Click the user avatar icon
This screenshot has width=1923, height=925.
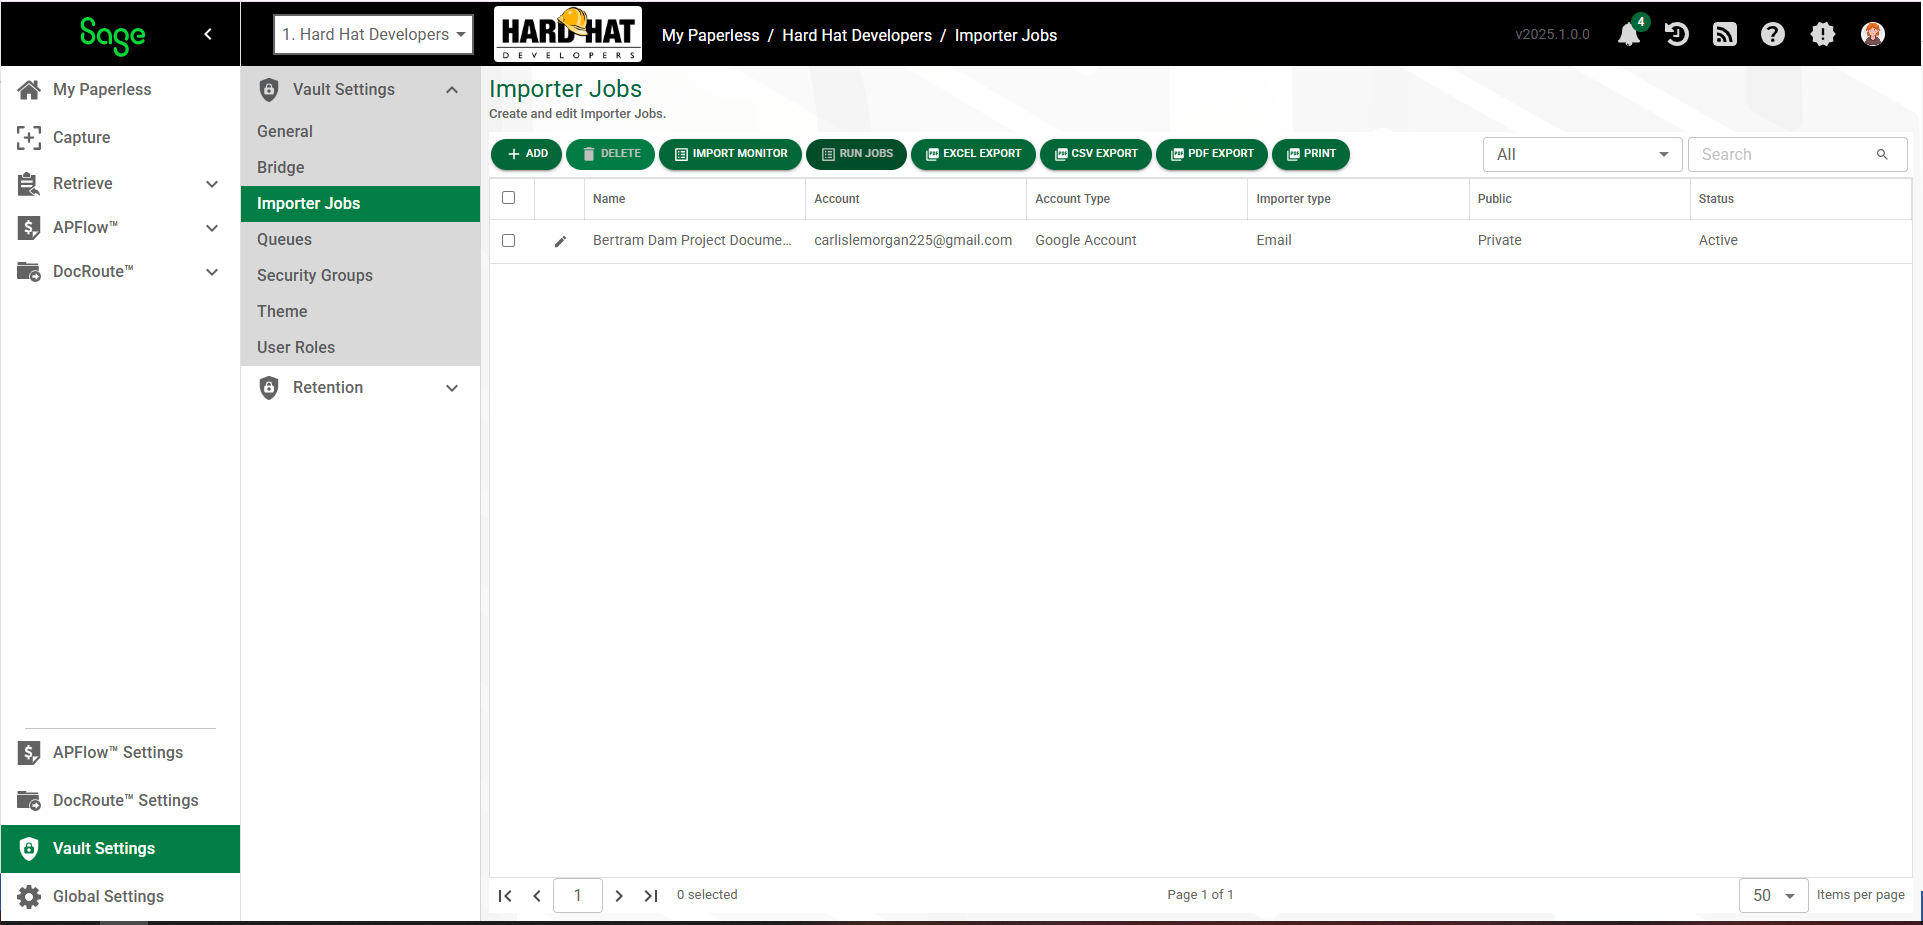click(x=1873, y=35)
